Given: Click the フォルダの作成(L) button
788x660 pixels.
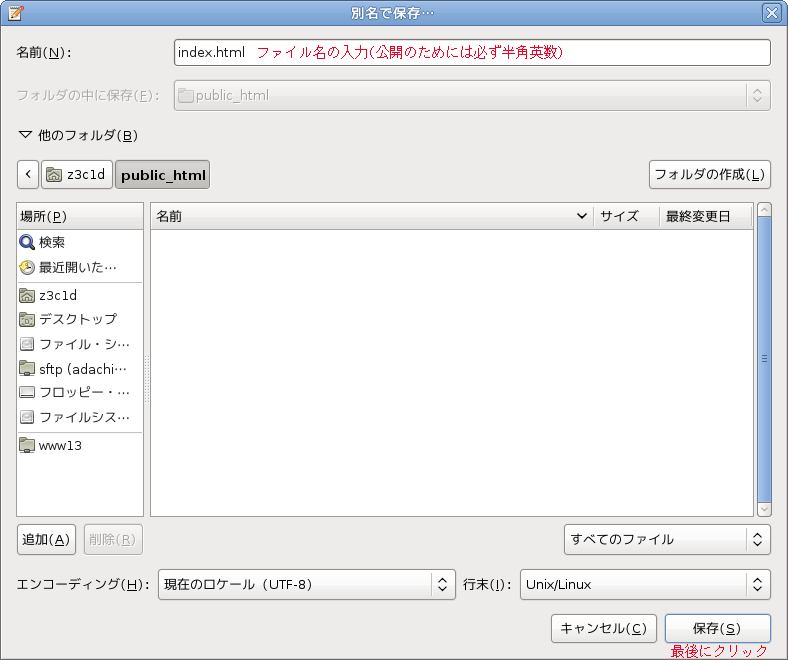Looking at the screenshot, I should coord(710,174).
